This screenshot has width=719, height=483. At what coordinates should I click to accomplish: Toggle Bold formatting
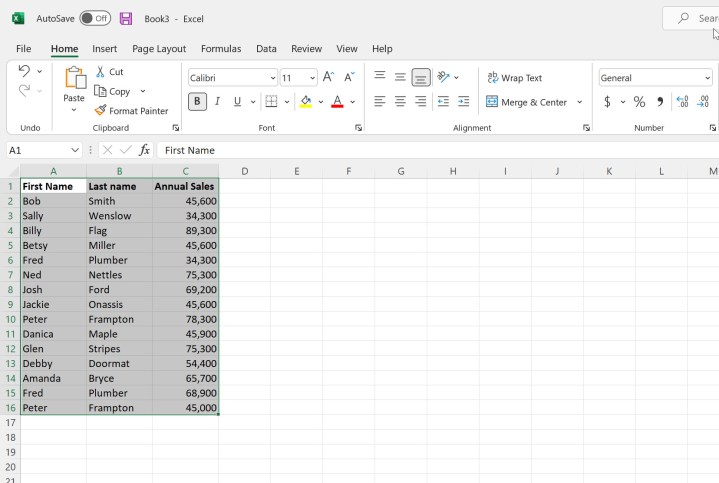pos(197,102)
